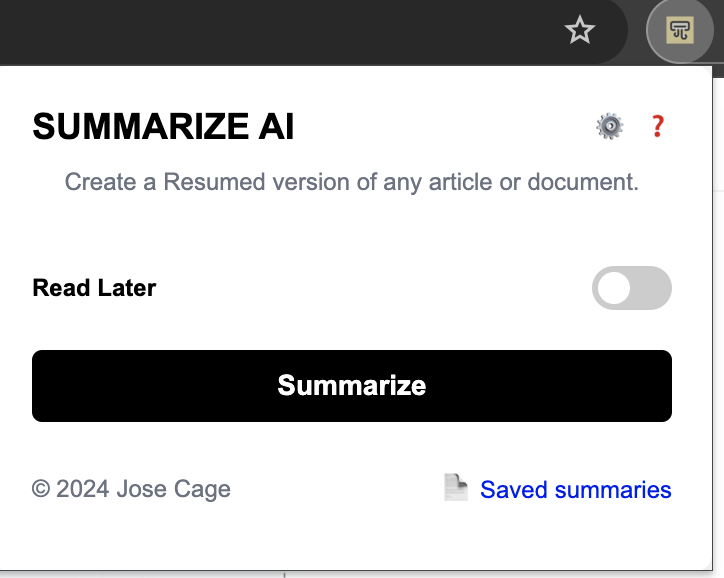
Task: Click the Summarize AI extension toolbar icon
Action: tap(680, 31)
